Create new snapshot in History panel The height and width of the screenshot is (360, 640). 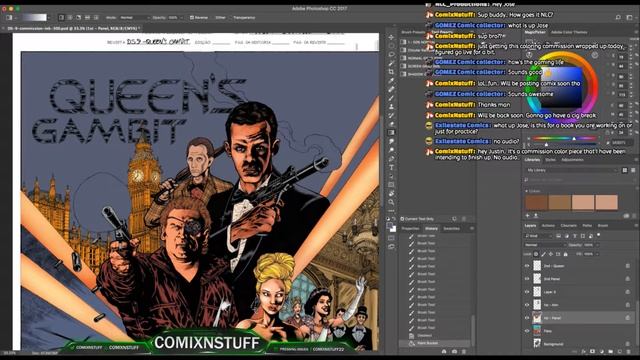(454, 351)
